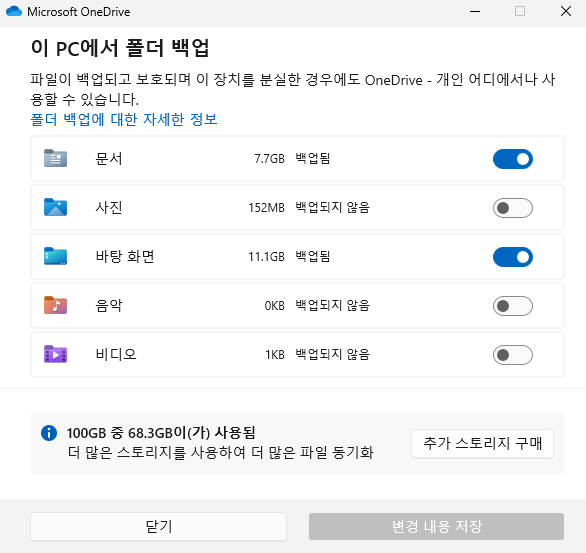Turn off the 문서 backup toggle
This screenshot has width=586, height=553.
[513, 159]
